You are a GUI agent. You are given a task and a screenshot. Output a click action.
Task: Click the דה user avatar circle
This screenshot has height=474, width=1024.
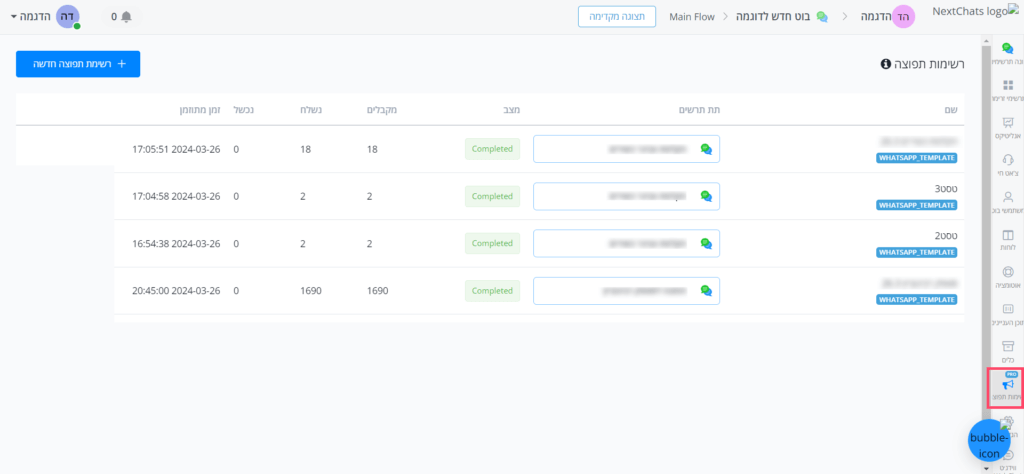[x=67, y=16]
